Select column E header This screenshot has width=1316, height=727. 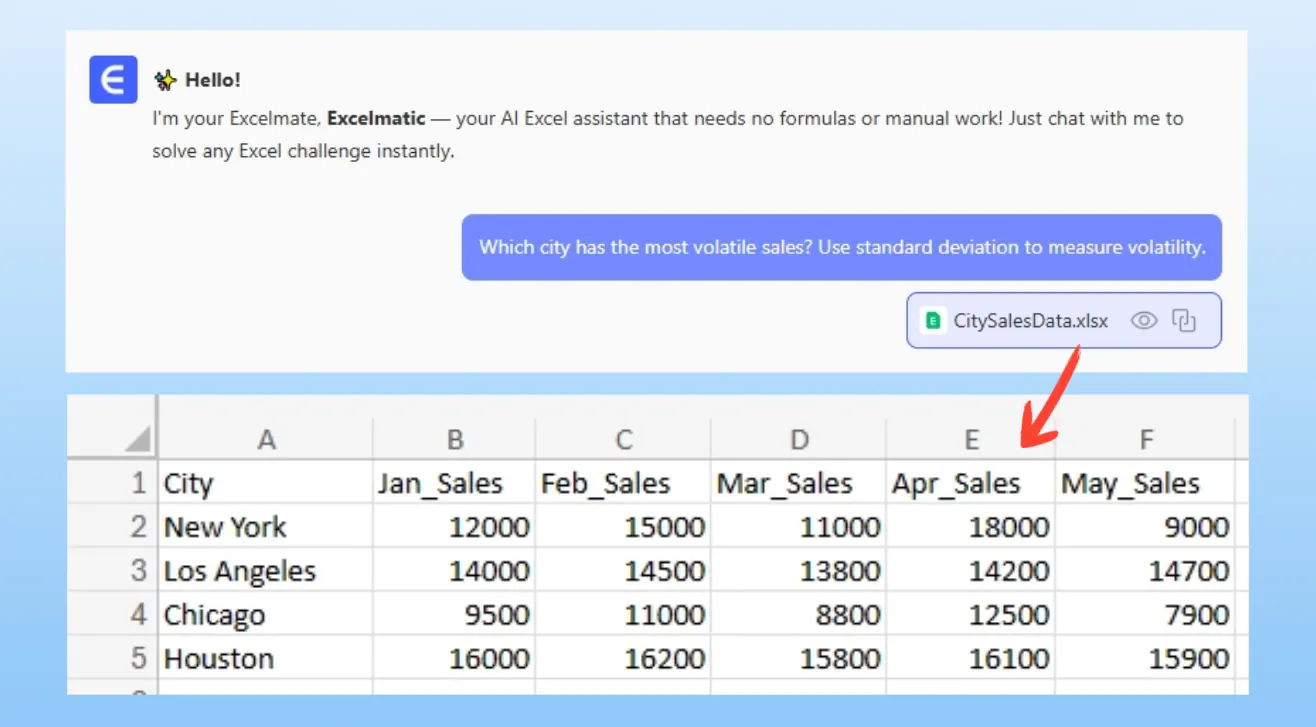970,439
